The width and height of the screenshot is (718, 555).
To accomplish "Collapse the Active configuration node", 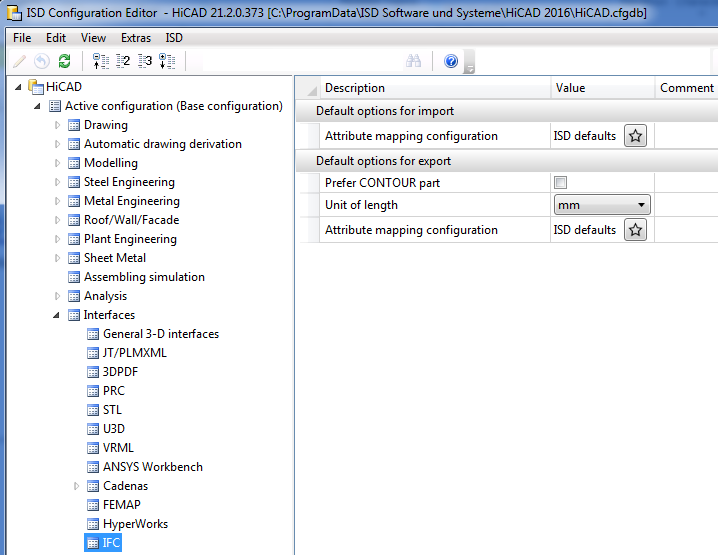I will tap(38, 106).
